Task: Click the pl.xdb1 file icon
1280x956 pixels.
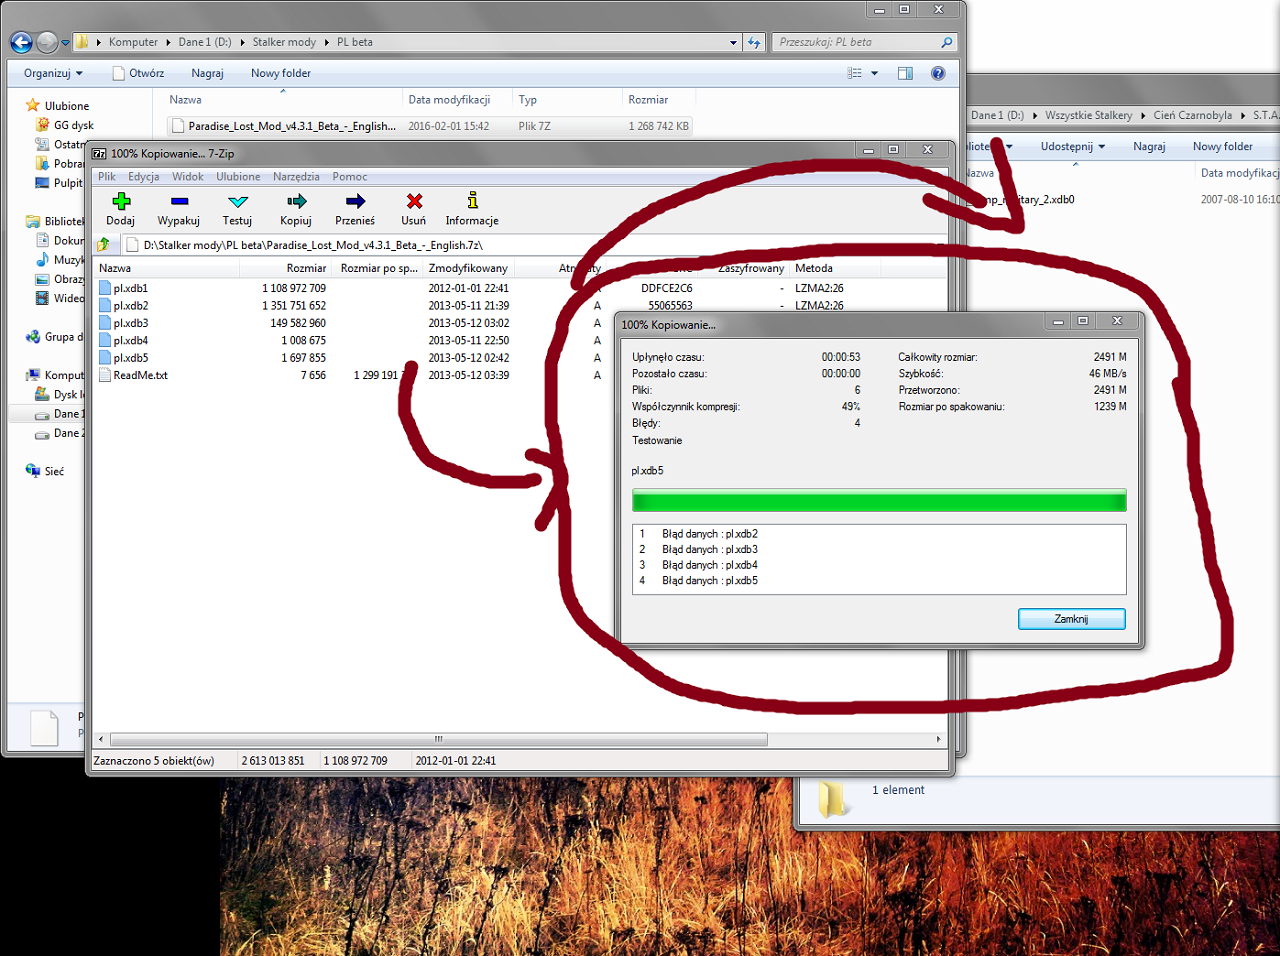Action: pyautogui.click(x=105, y=288)
